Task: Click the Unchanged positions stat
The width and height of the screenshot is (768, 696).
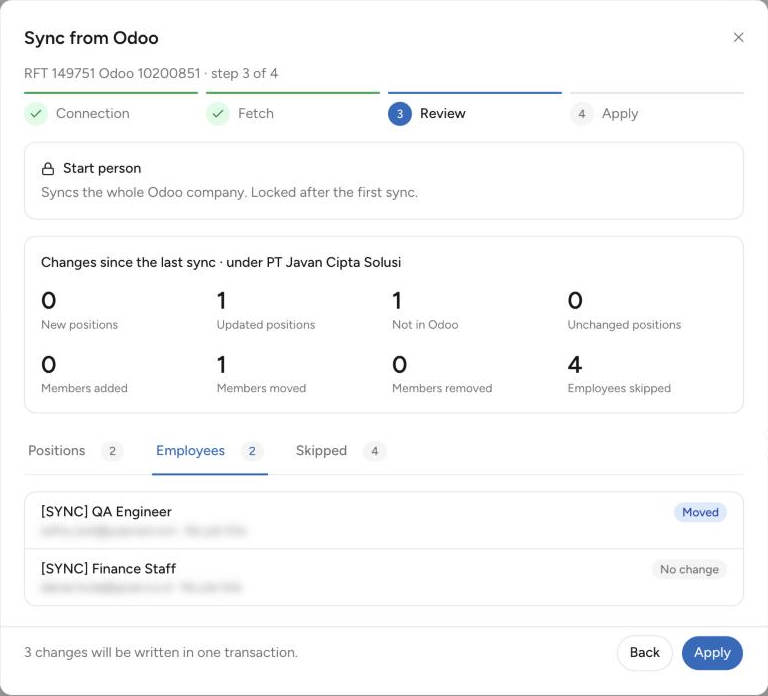Action: click(x=624, y=311)
